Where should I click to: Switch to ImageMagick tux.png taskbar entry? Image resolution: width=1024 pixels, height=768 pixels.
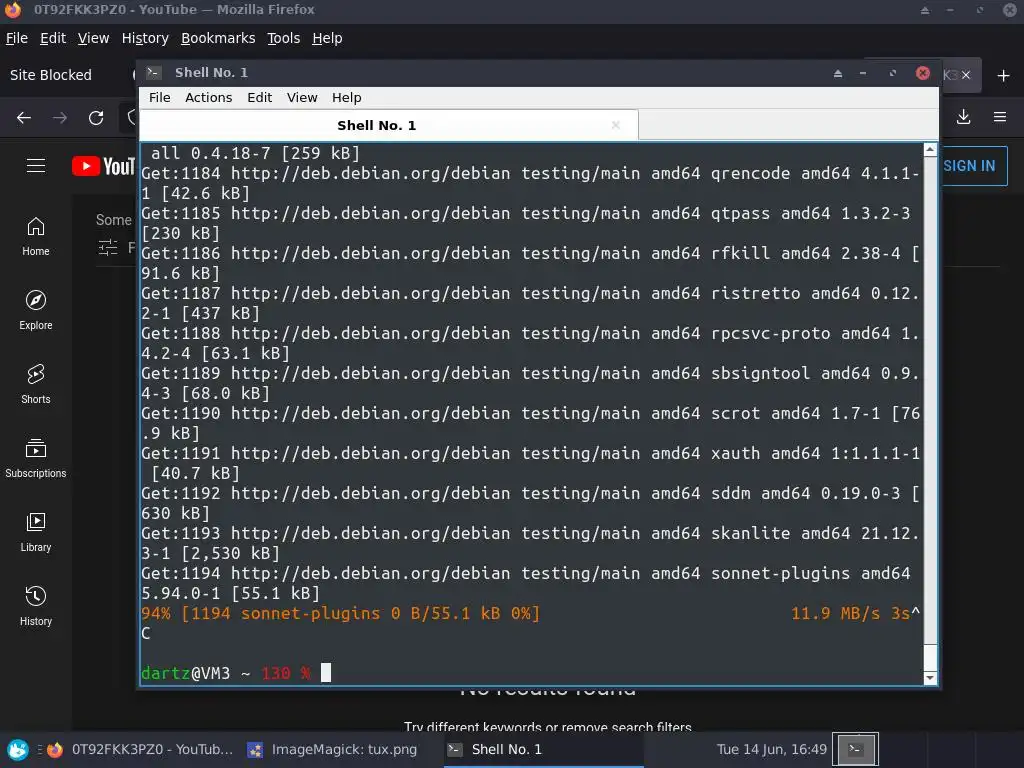(333, 749)
